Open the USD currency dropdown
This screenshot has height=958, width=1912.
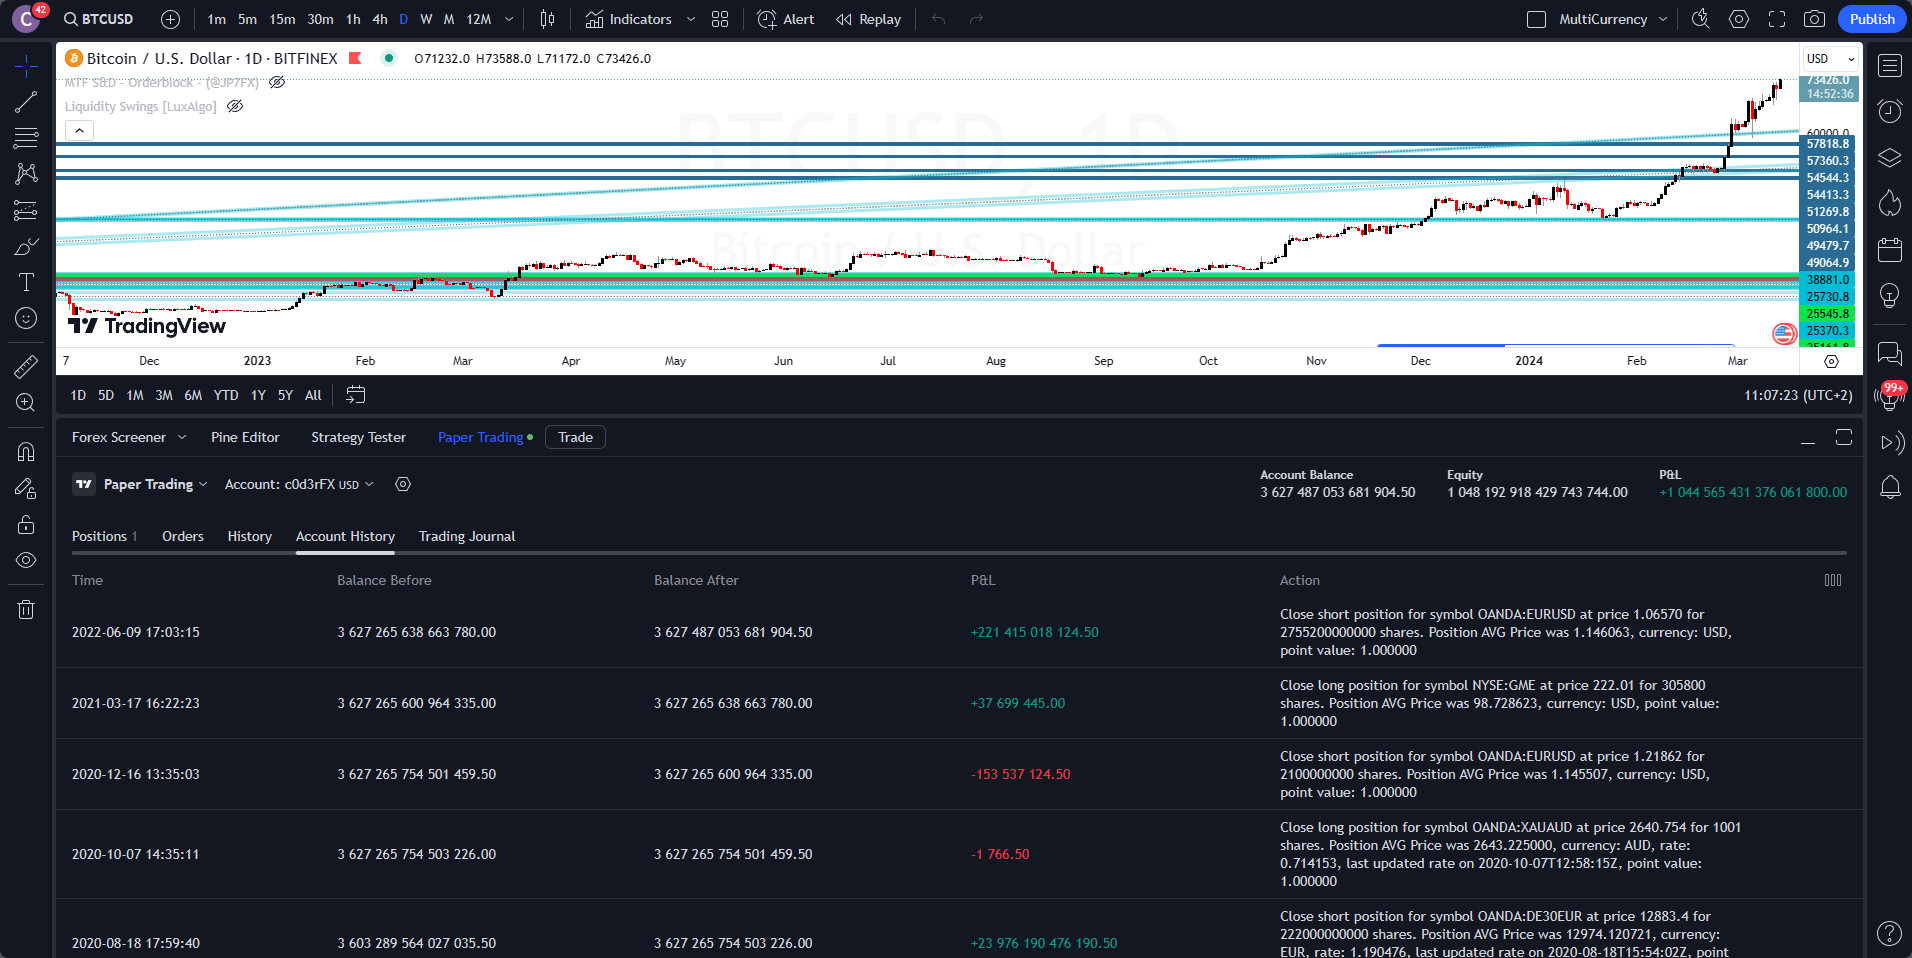coord(1830,59)
